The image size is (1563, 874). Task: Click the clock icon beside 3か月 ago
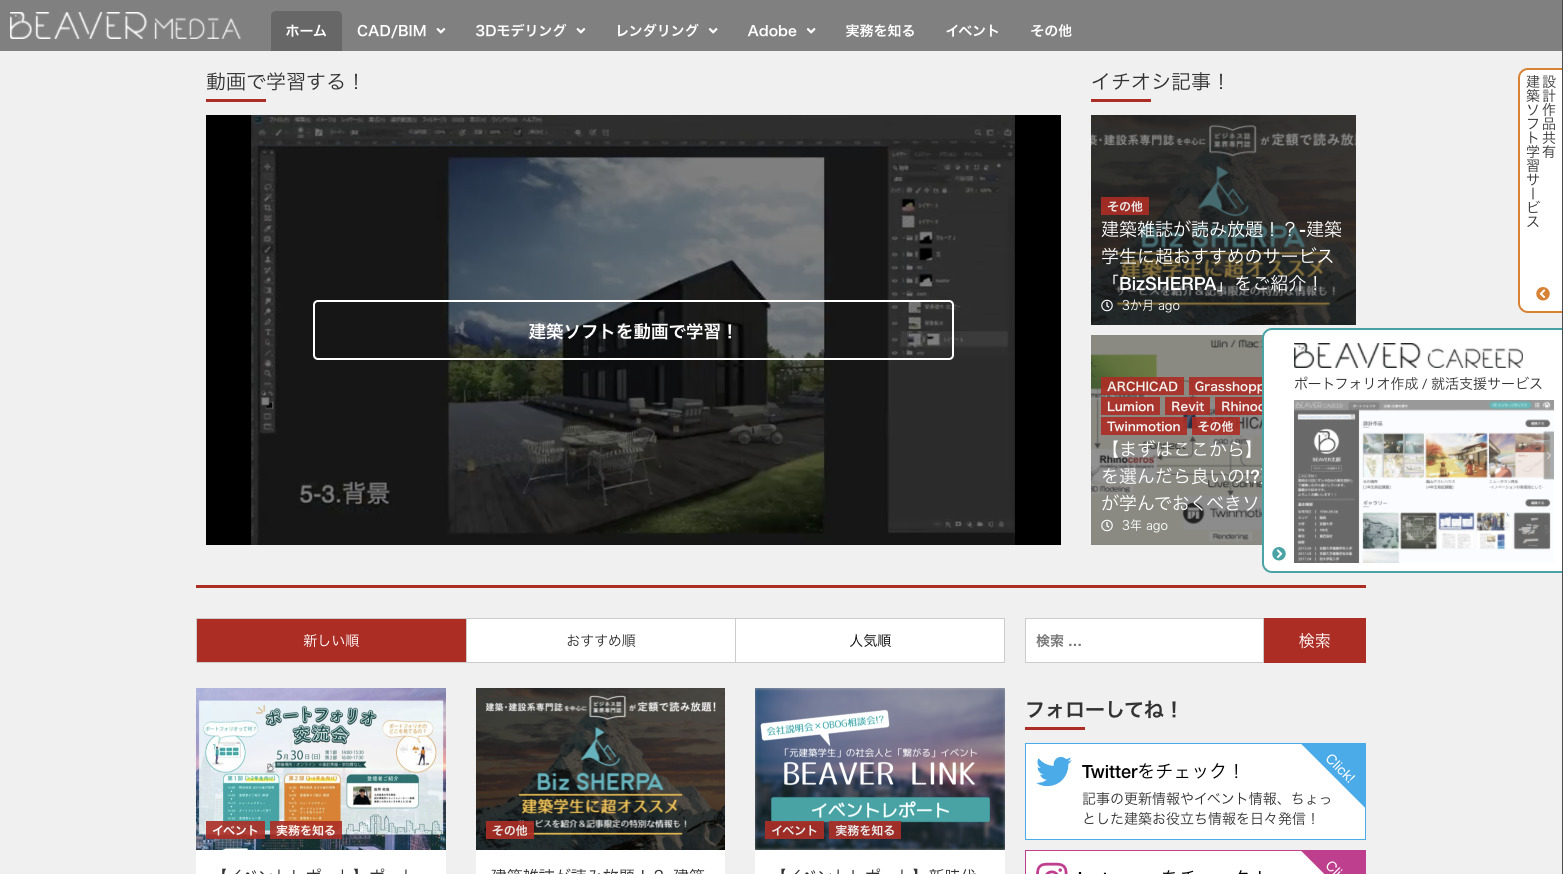1107,306
